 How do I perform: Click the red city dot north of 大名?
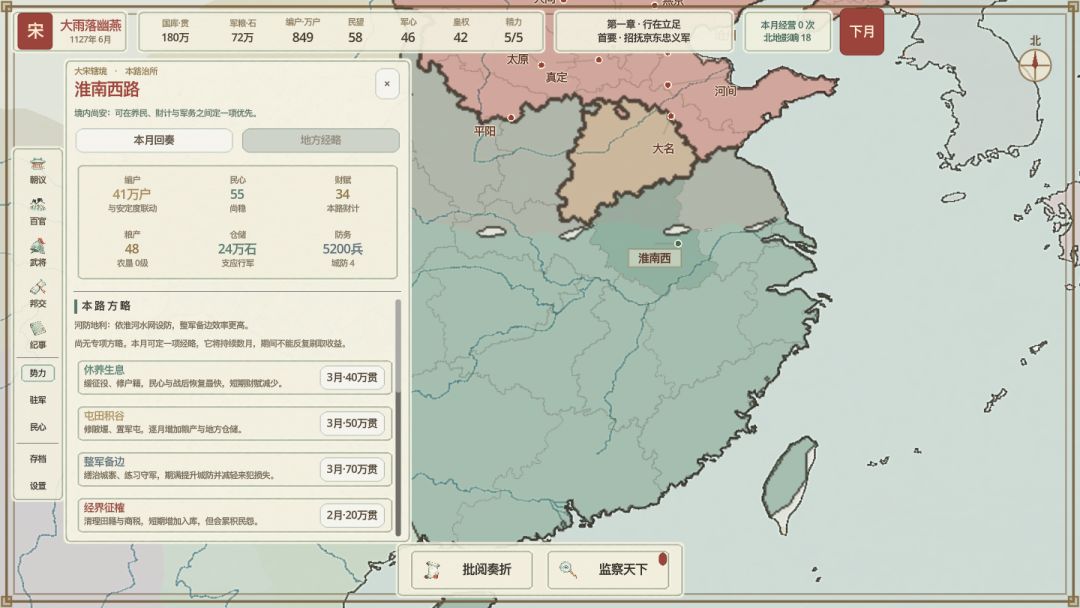[x=671, y=116]
